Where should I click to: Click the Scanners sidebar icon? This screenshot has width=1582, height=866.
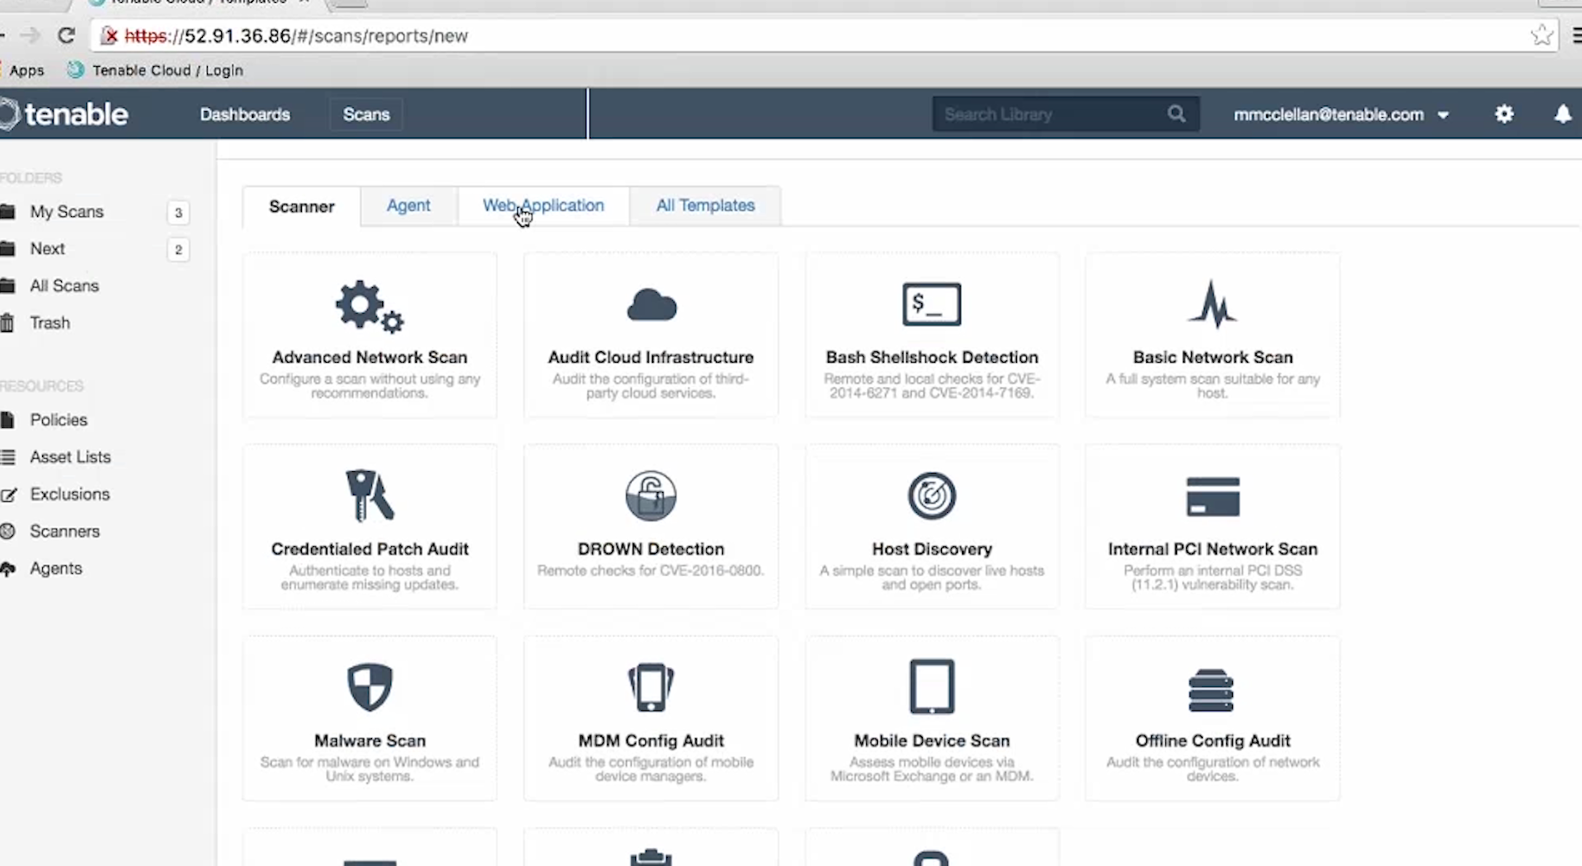click(8, 531)
